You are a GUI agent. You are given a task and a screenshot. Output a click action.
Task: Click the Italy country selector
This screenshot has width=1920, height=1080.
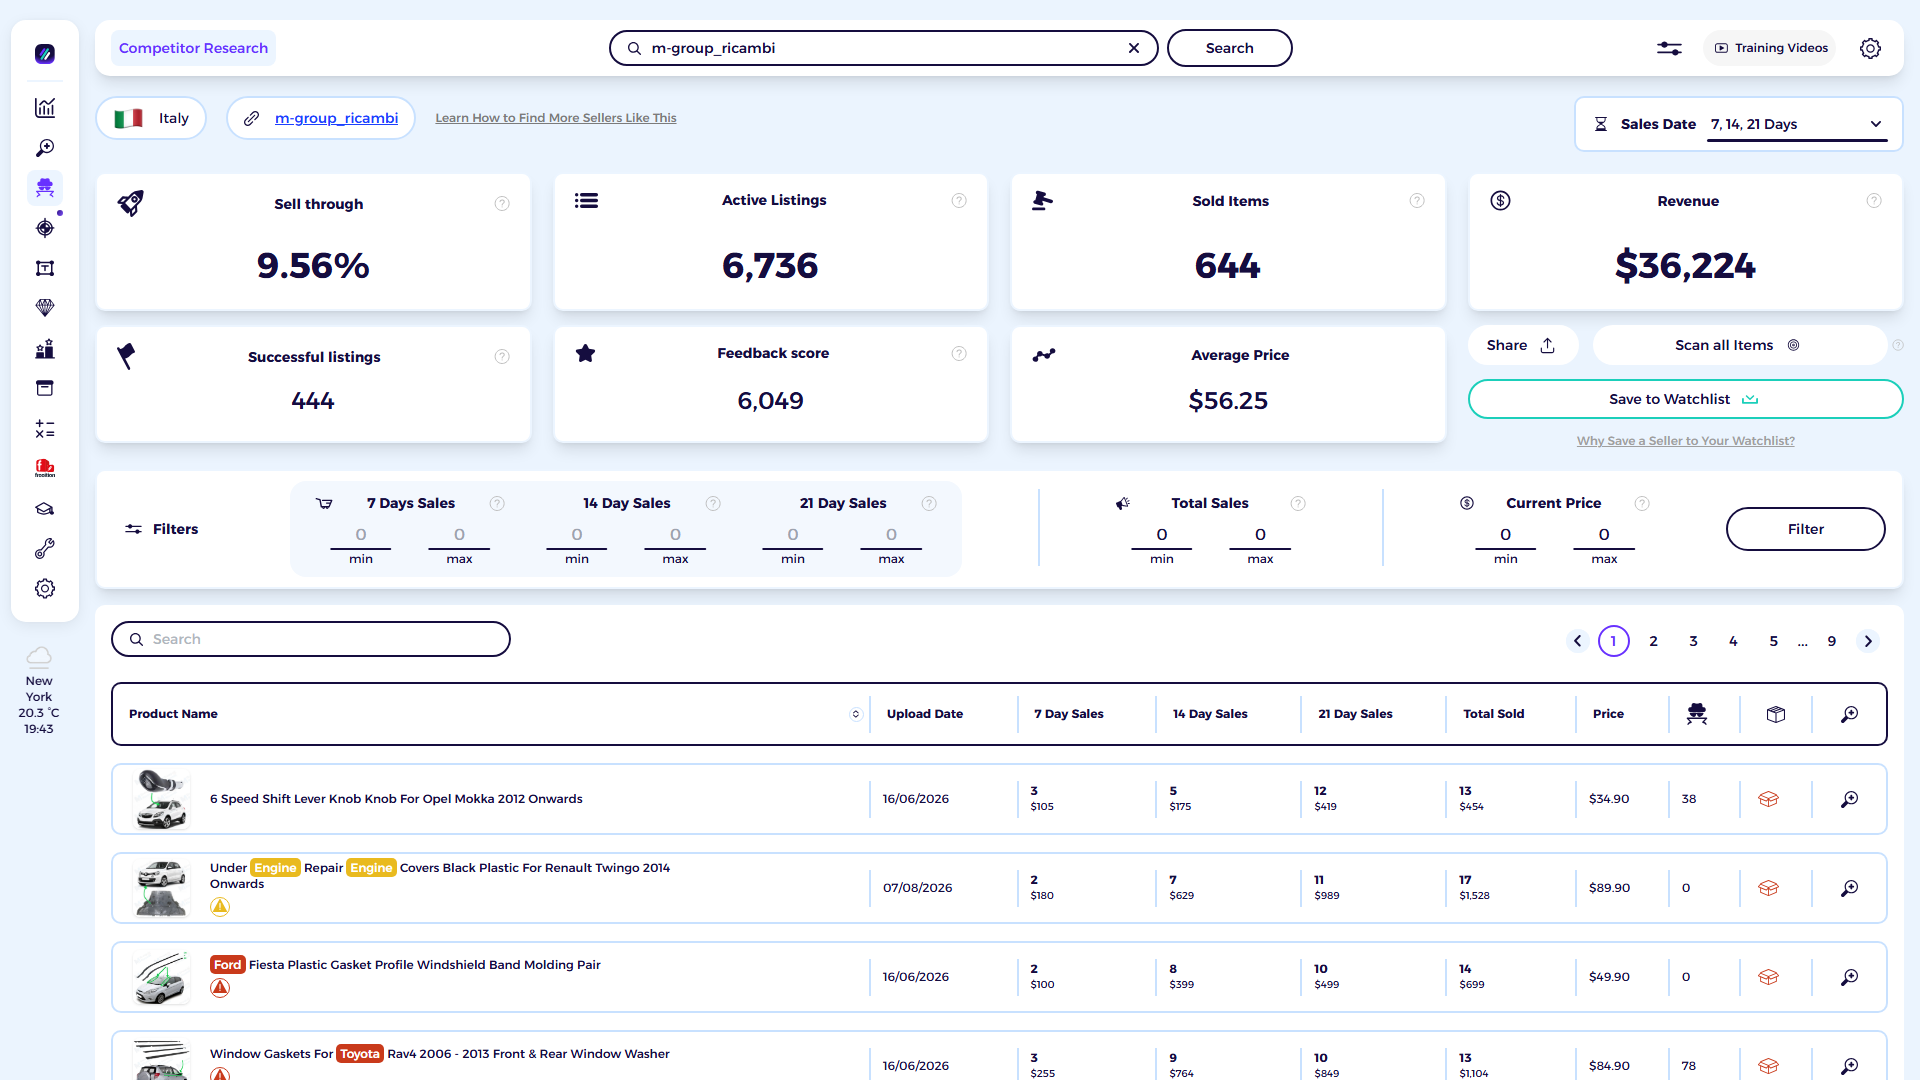tap(151, 118)
